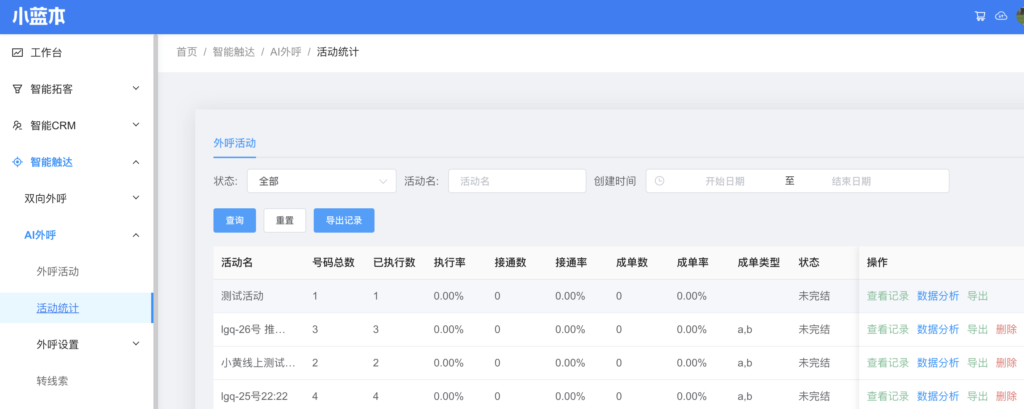This screenshot has width=1024, height=409.
Task: Click the 智能CRM people icon
Action: 17,126
